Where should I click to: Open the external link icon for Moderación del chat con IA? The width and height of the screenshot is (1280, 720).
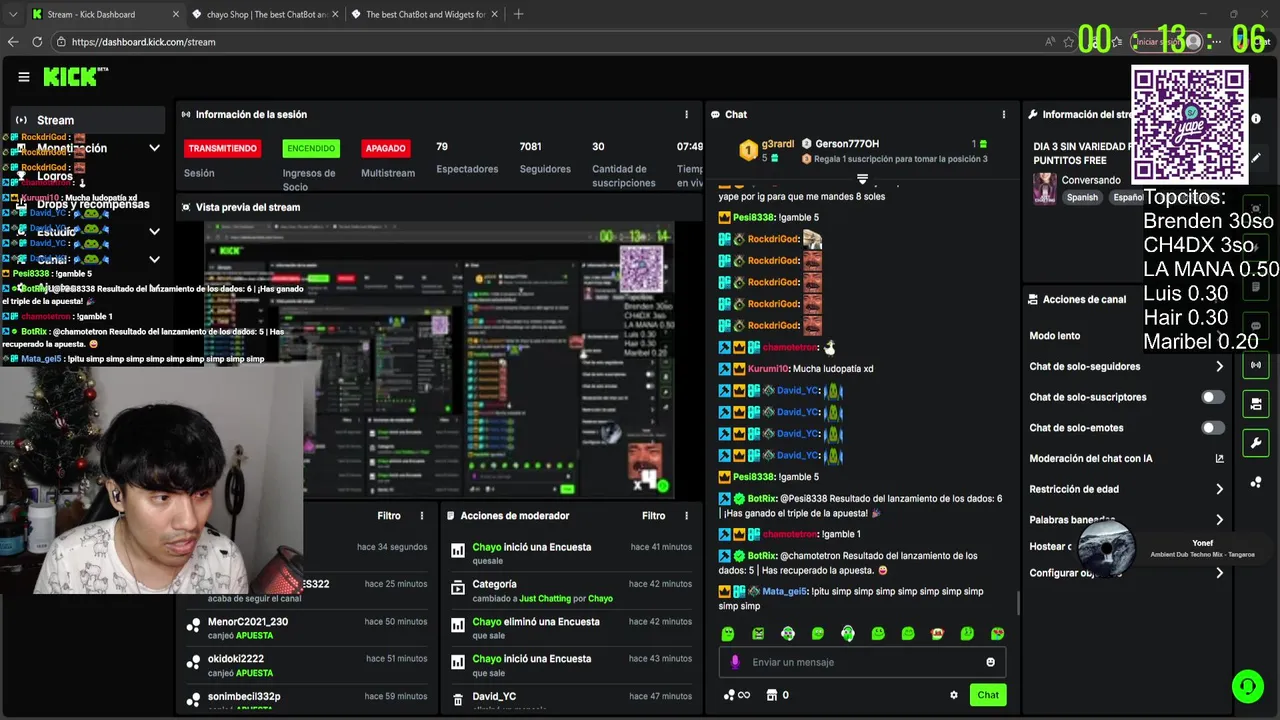1219,459
